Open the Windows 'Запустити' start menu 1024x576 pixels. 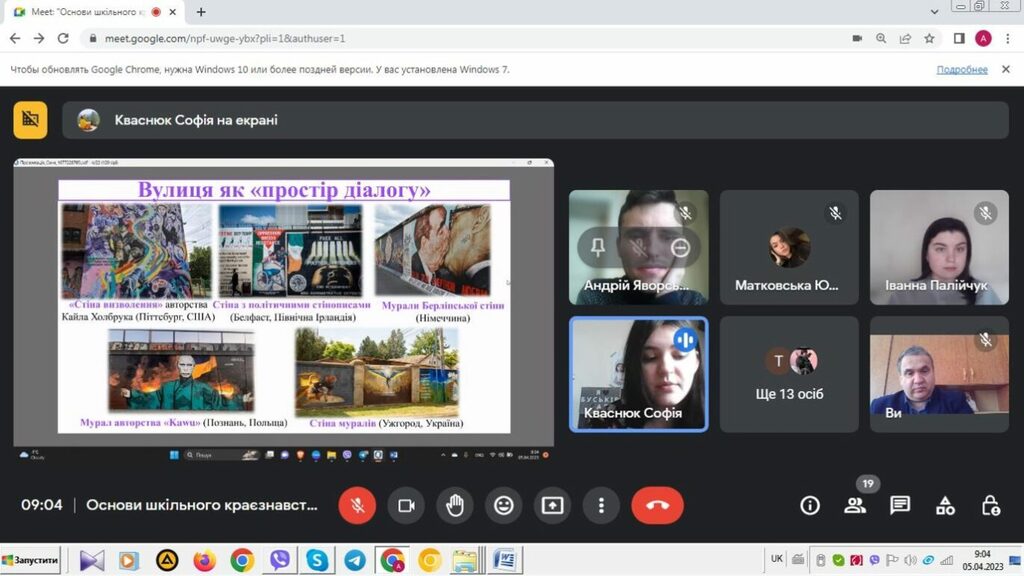coord(31,559)
